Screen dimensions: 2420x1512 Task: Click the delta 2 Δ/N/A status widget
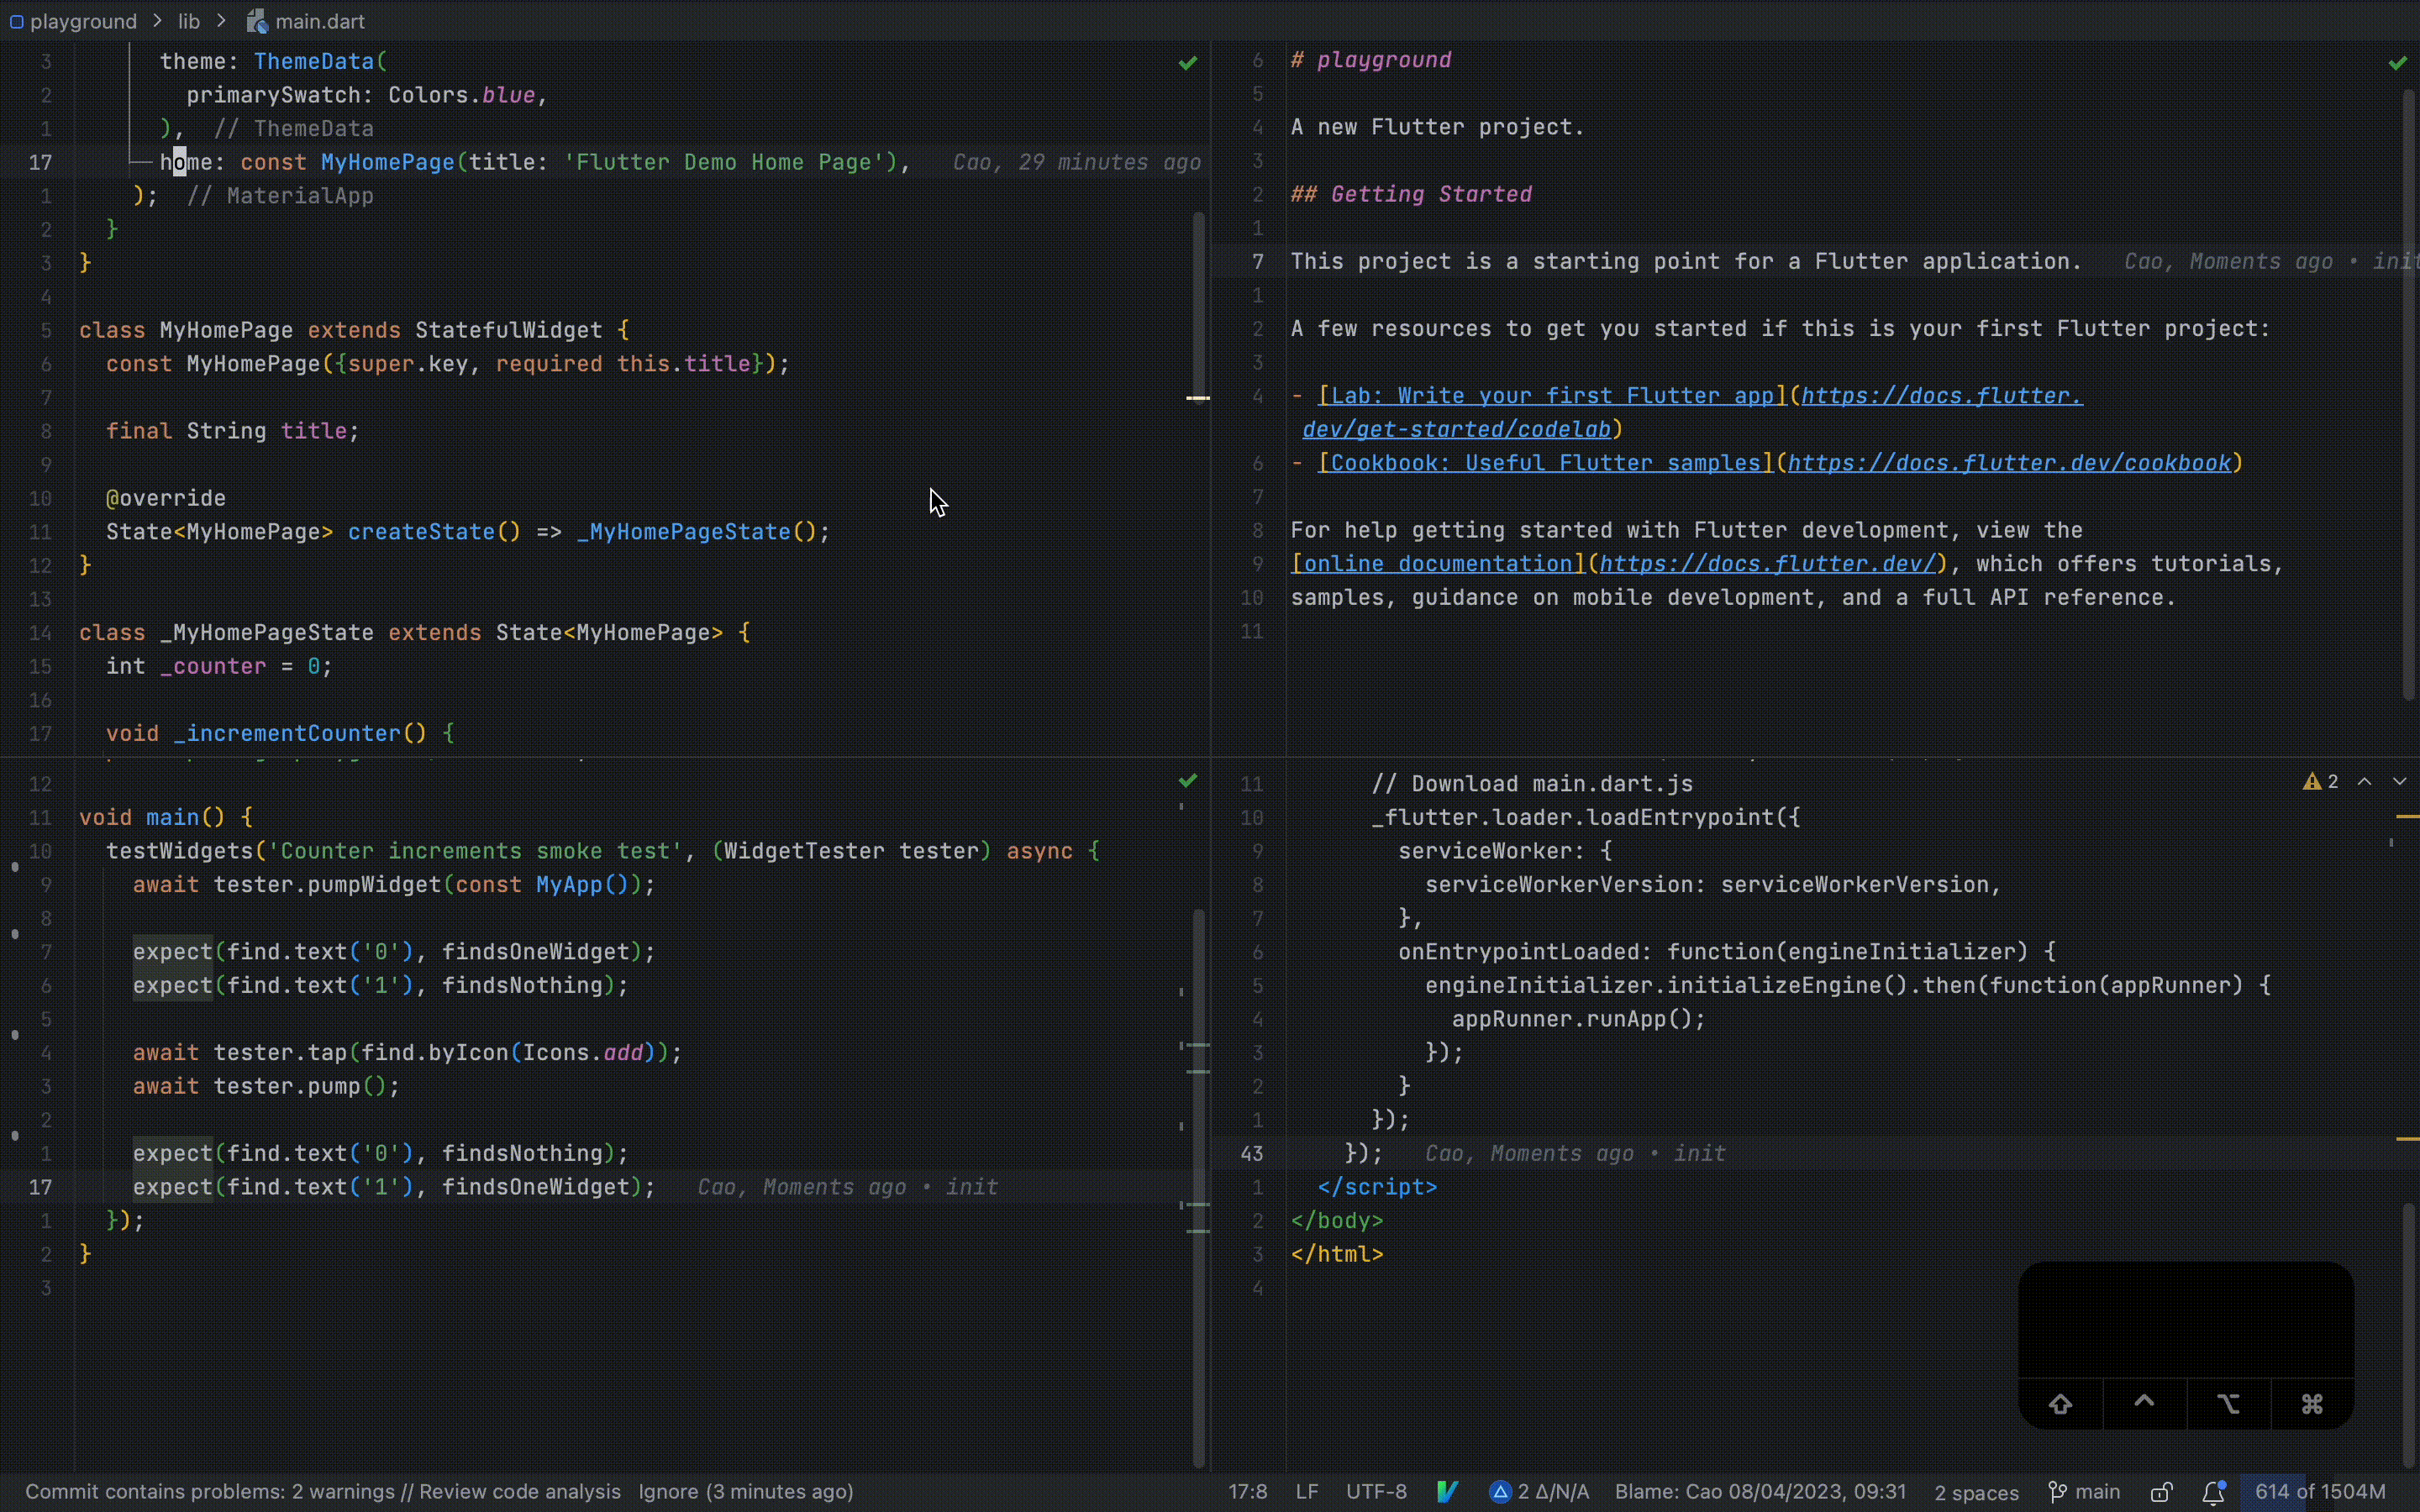tap(1540, 1492)
